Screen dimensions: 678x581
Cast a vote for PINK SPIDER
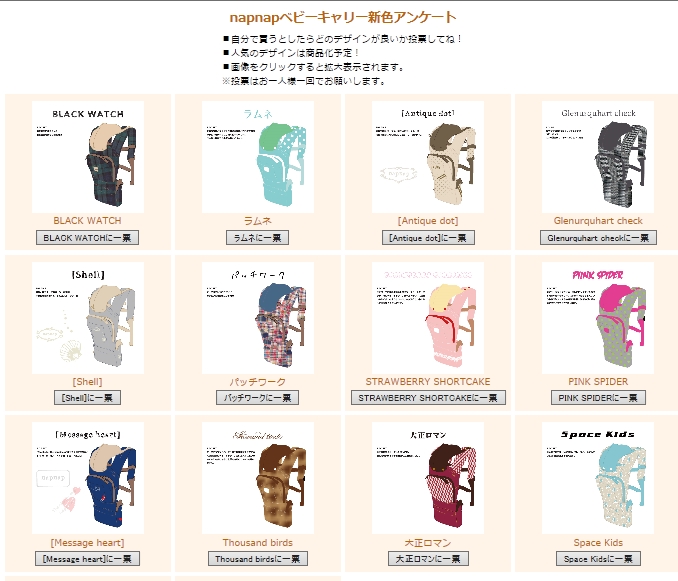click(x=598, y=398)
